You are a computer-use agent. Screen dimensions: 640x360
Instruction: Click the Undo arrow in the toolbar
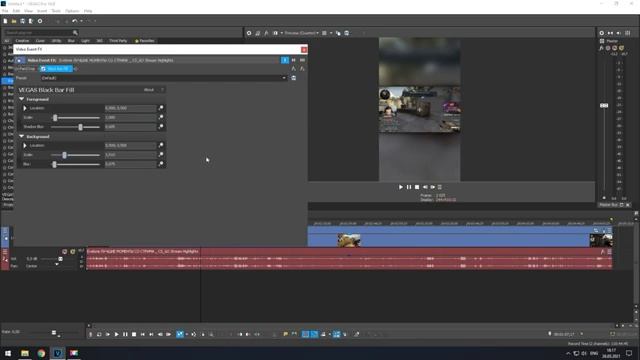(74, 21)
